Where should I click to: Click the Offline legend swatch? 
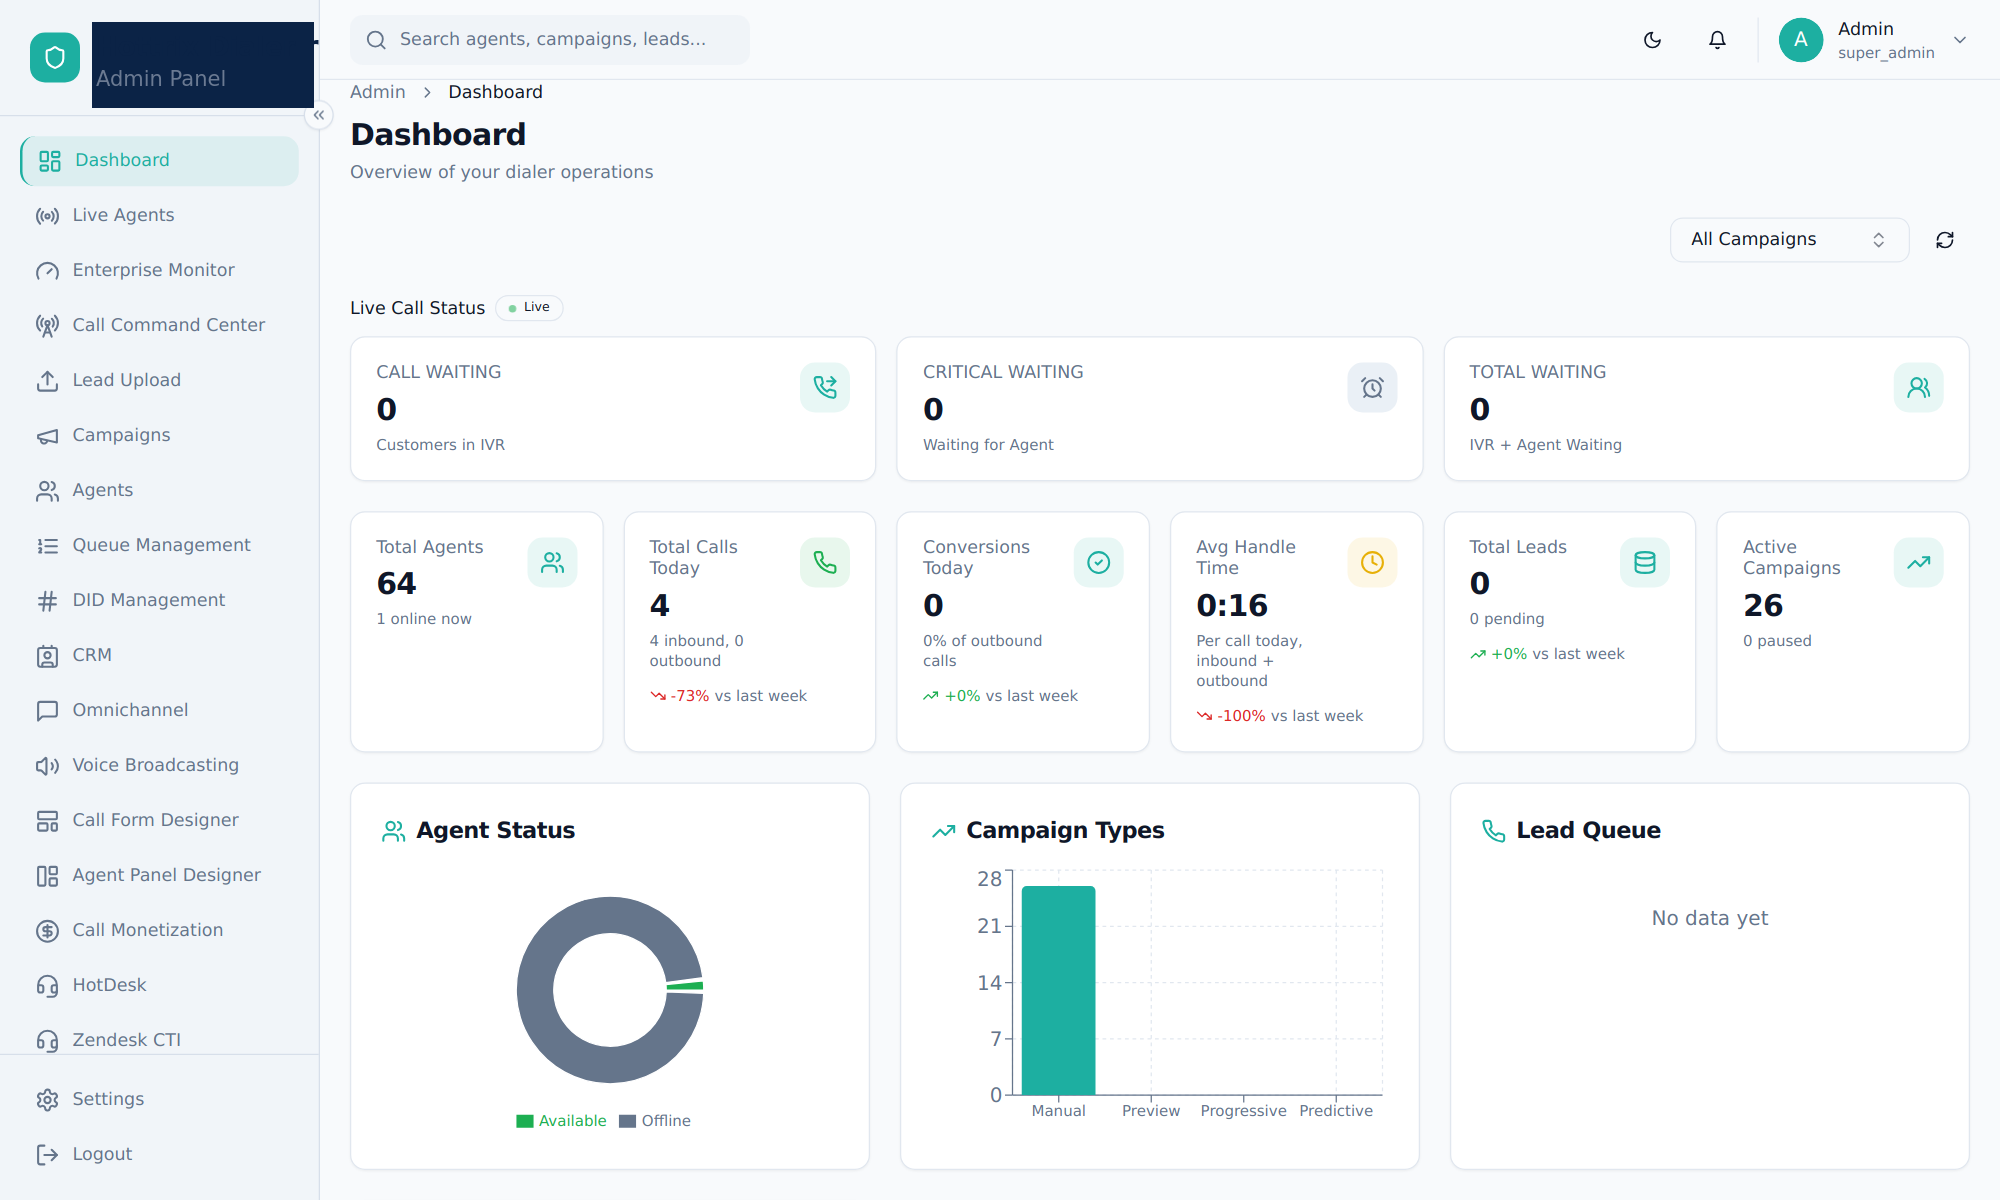click(628, 1121)
